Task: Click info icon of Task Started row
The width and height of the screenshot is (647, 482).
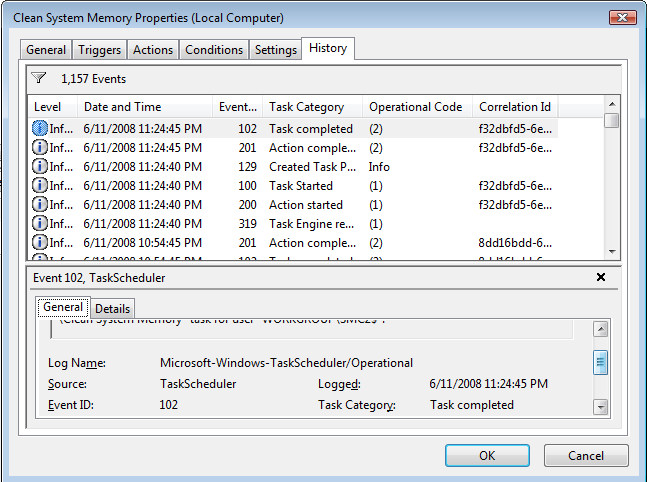Action: point(40,185)
